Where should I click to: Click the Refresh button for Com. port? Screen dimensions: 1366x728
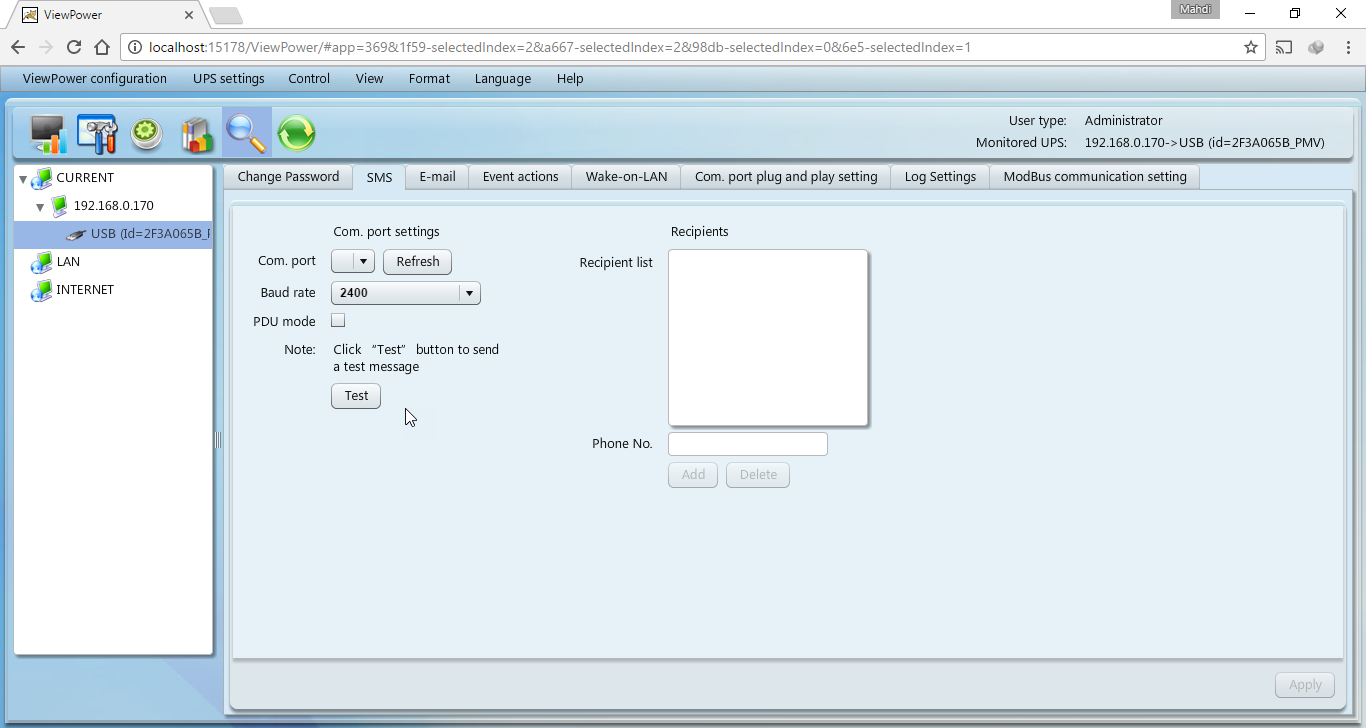click(417, 262)
